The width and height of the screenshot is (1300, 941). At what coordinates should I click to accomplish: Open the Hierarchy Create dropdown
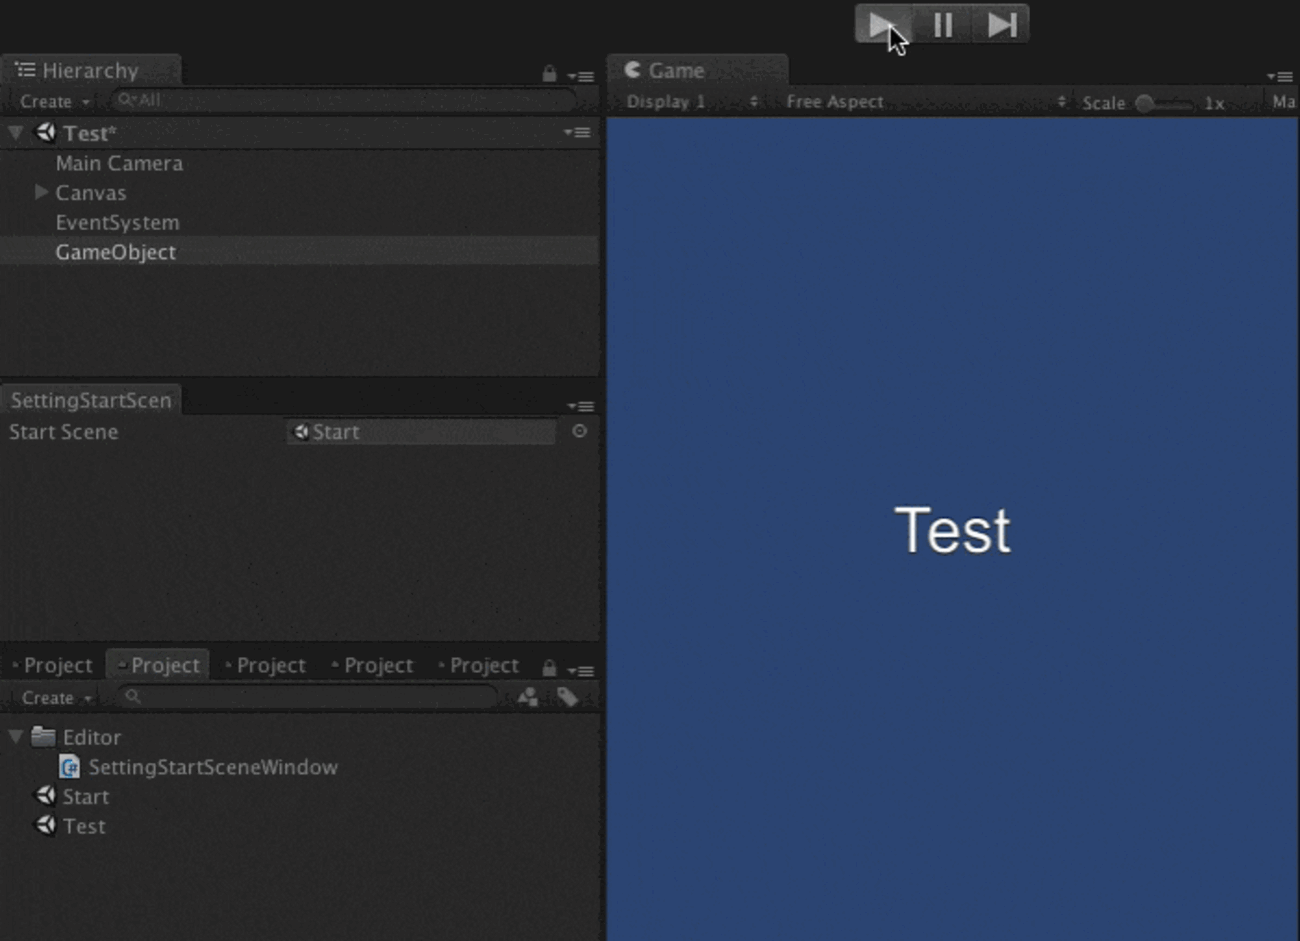coord(55,101)
